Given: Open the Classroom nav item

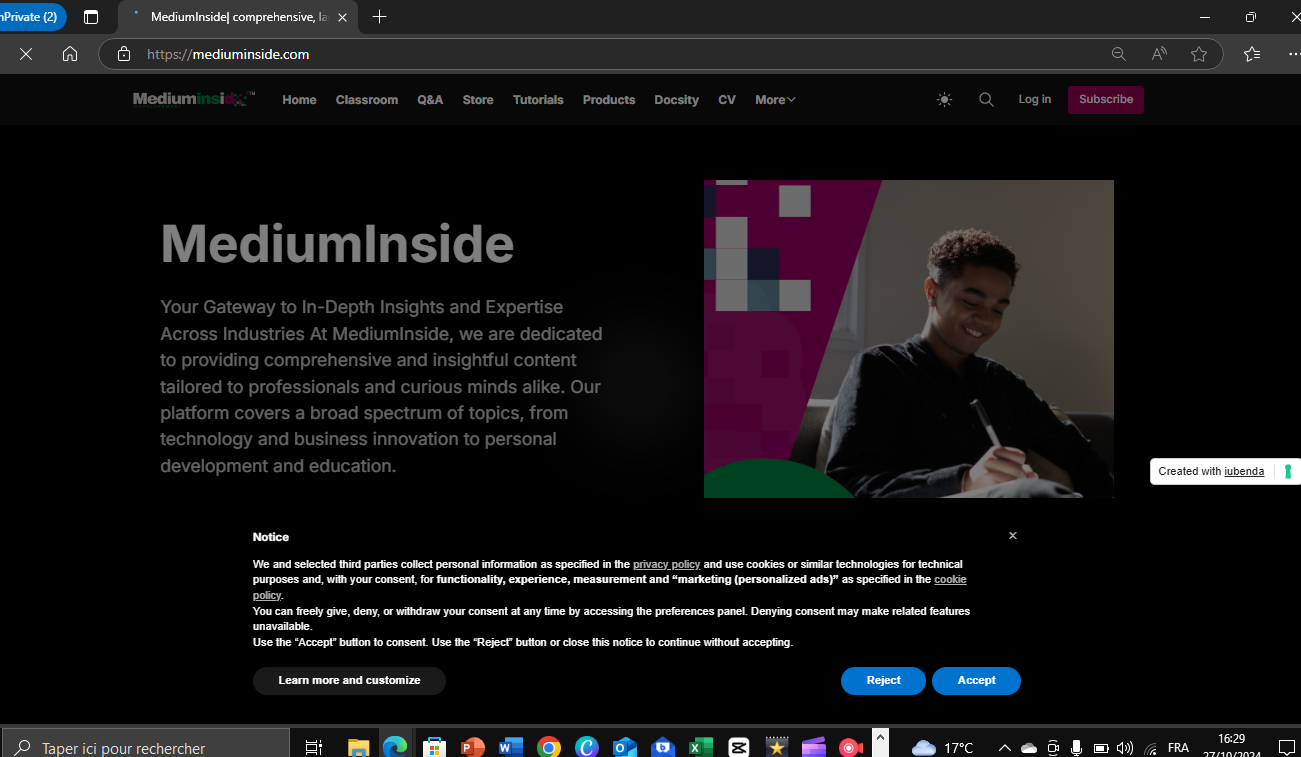Looking at the screenshot, I should tap(367, 100).
